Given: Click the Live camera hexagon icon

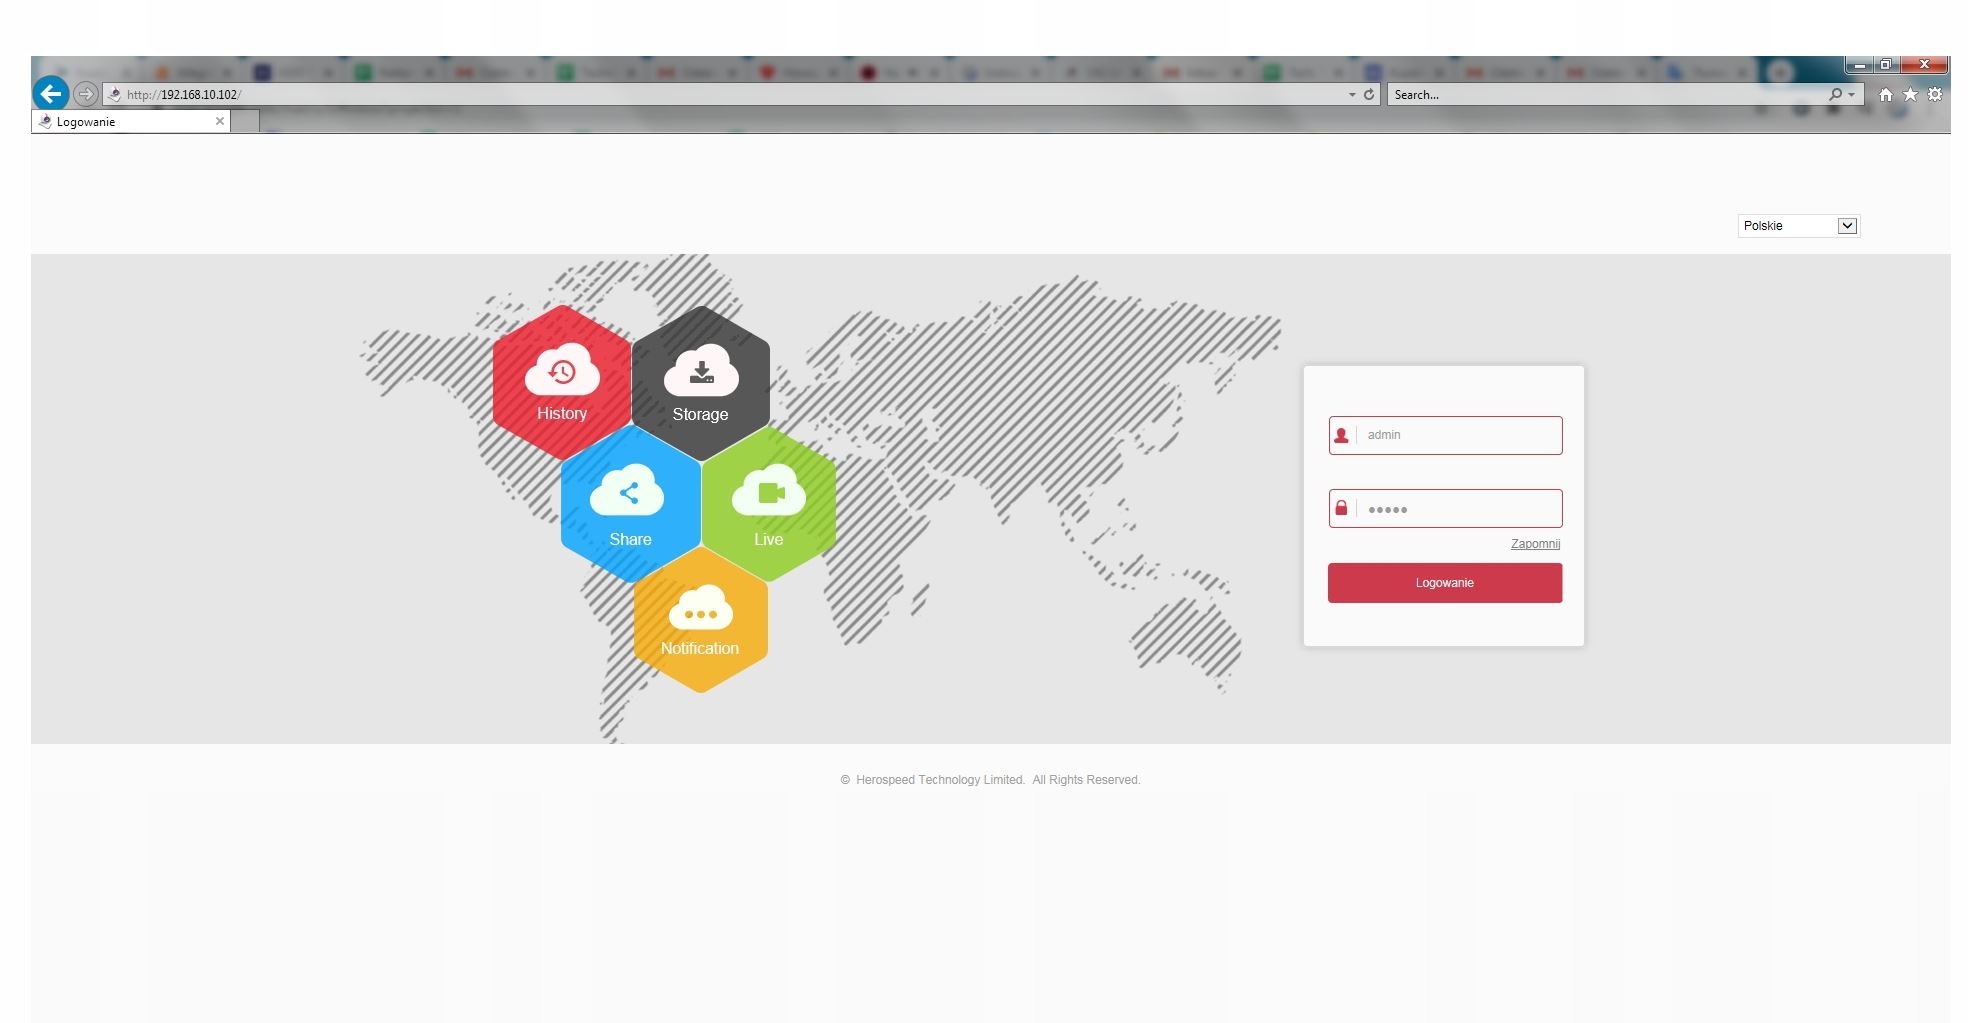Looking at the screenshot, I should [x=769, y=505].
